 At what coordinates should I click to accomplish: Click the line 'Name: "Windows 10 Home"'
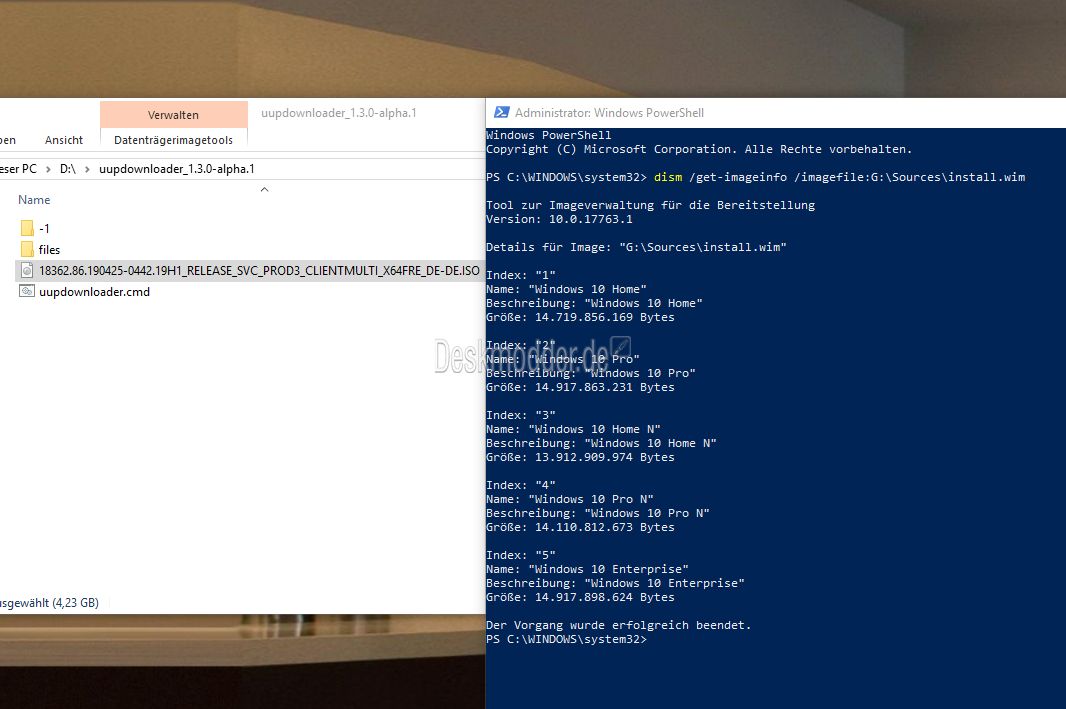pos(566,289)
